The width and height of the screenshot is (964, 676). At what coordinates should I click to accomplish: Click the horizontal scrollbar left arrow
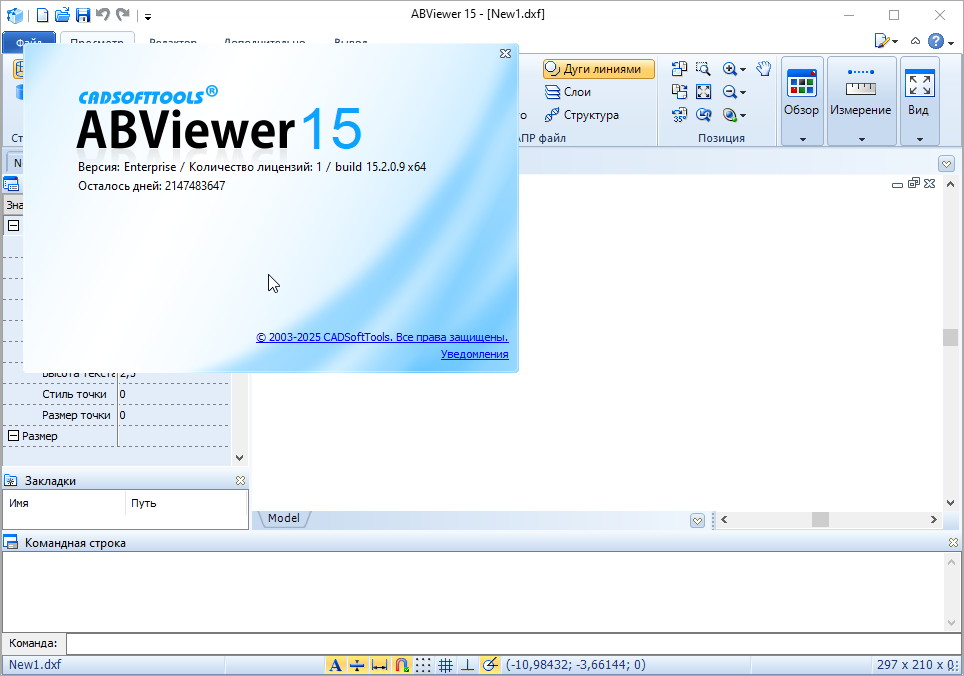pyautogui.click(x=724, y=519)
